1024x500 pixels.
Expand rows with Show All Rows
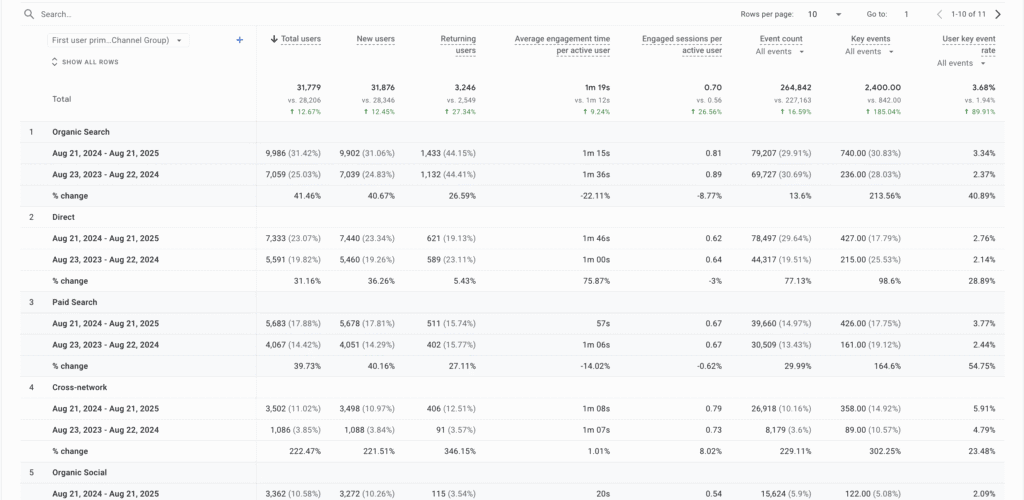pyautogui.click(x=85, y=62)
